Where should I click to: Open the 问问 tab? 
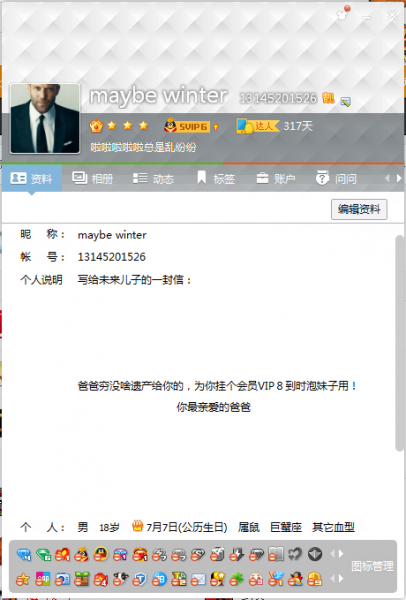tap(336, 178)
